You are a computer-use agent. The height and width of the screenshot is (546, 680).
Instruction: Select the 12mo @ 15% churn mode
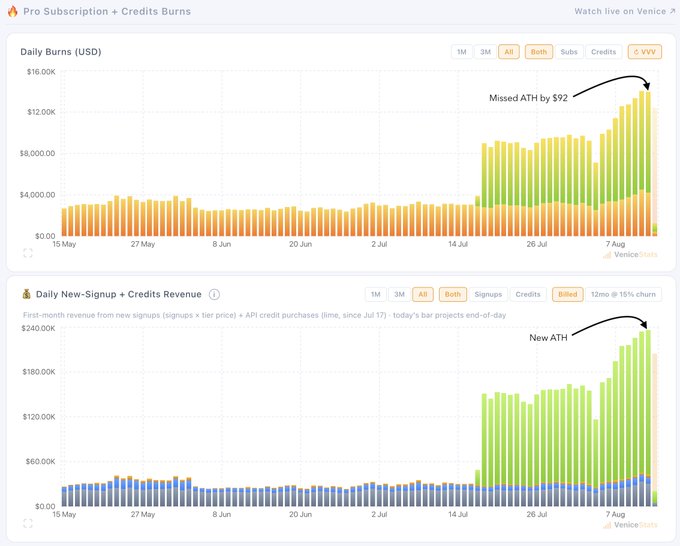[623, 294]
